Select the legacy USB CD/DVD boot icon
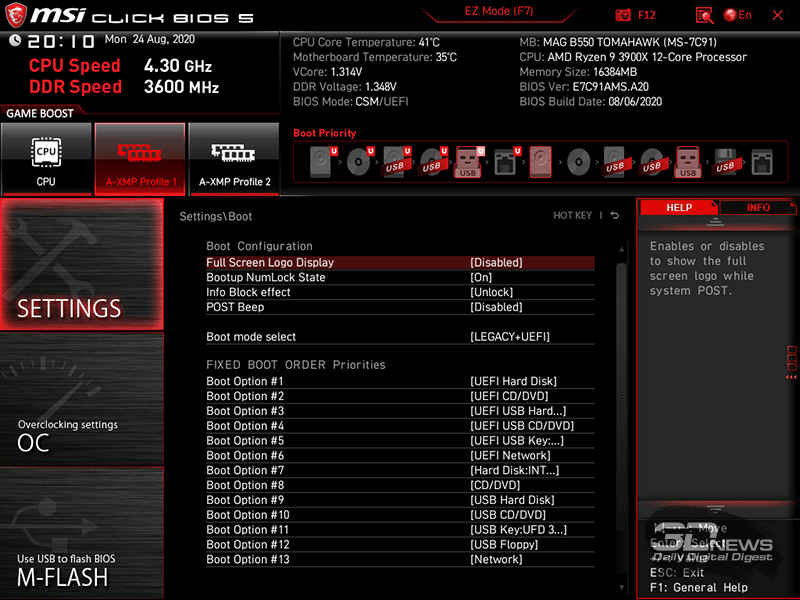This screenshot has width=800, height=600. coord(652,162)
